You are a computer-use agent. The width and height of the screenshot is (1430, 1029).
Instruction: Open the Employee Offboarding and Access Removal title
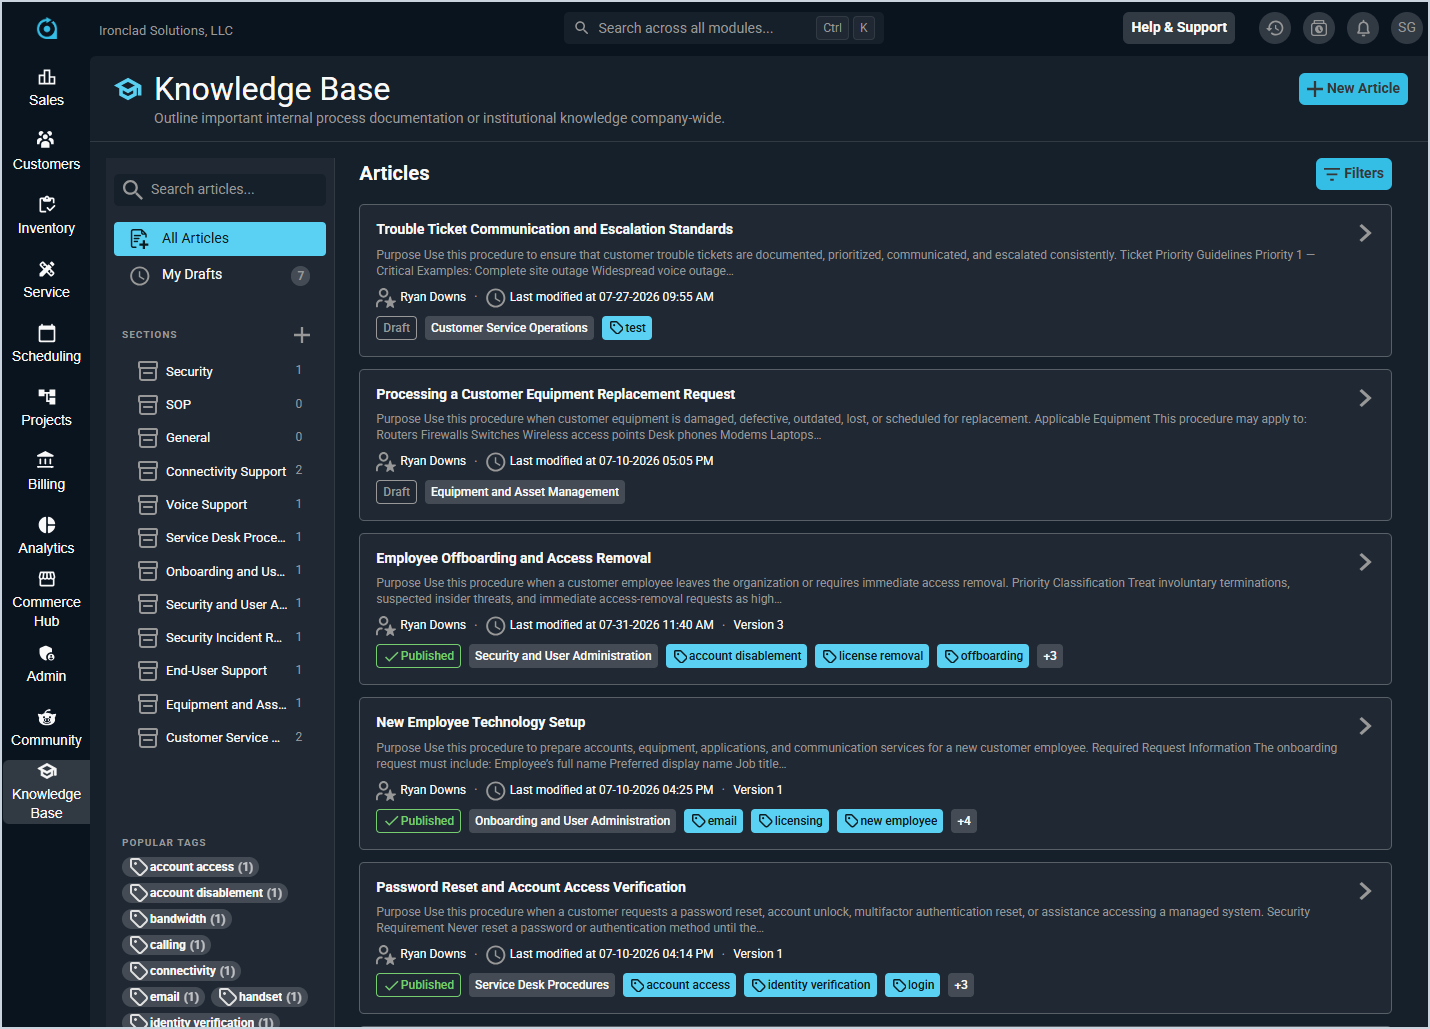(513, 558)
